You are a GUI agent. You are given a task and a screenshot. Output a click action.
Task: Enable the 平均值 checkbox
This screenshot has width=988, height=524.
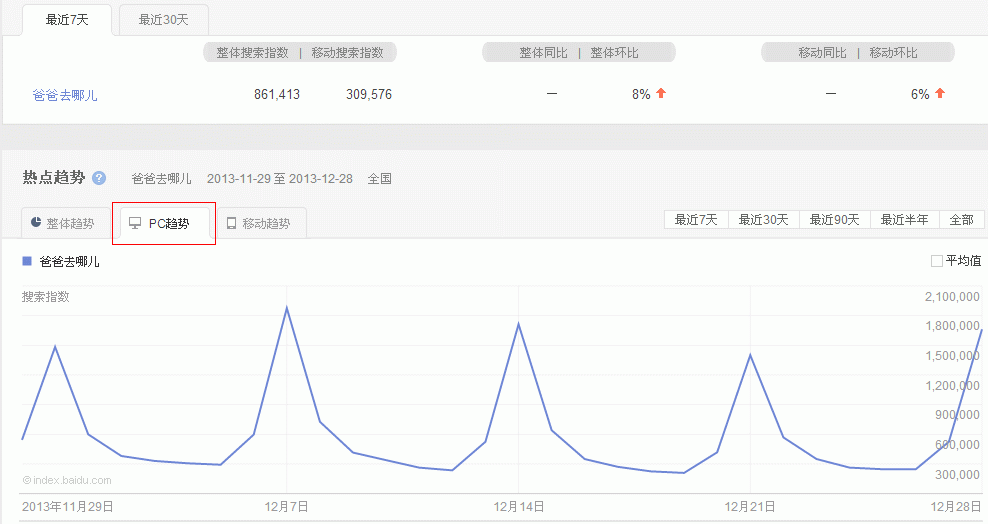click(x=937, y=261)
